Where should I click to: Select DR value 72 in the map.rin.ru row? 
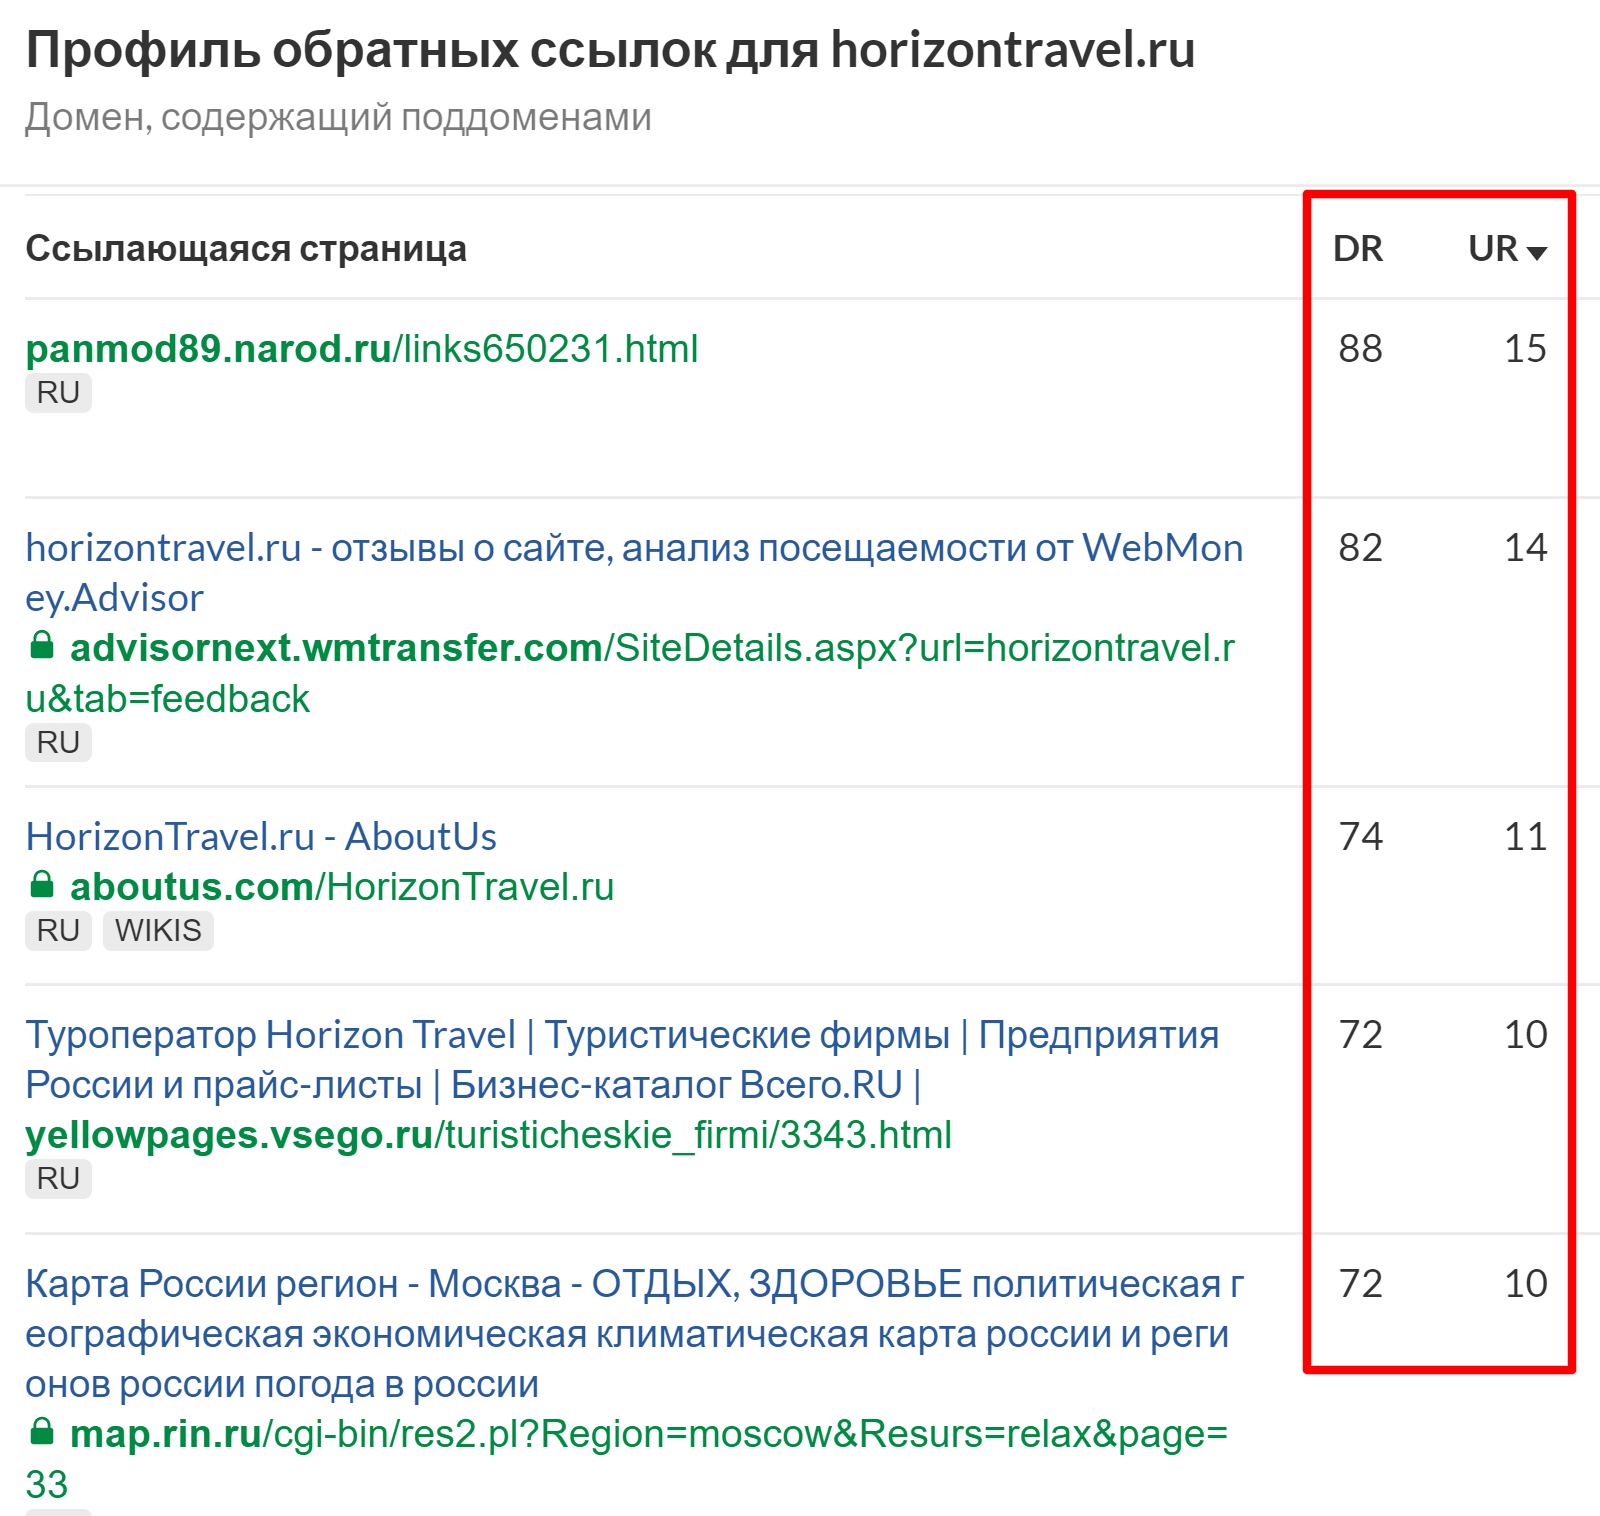(x=1360, y=1284)
